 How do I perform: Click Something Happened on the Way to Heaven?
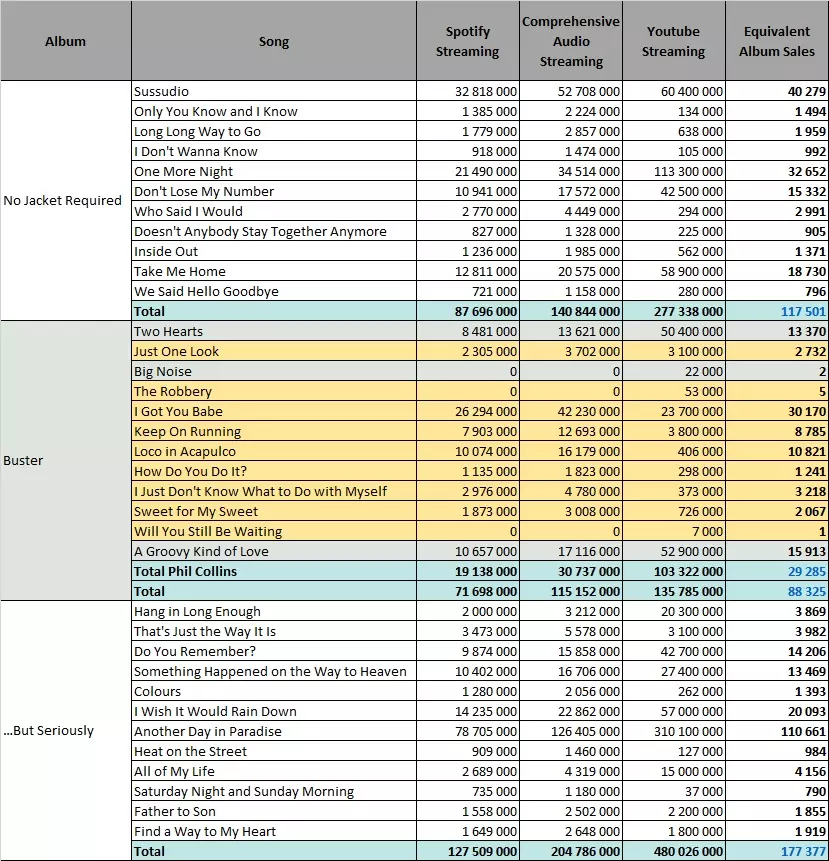(274, 672)
